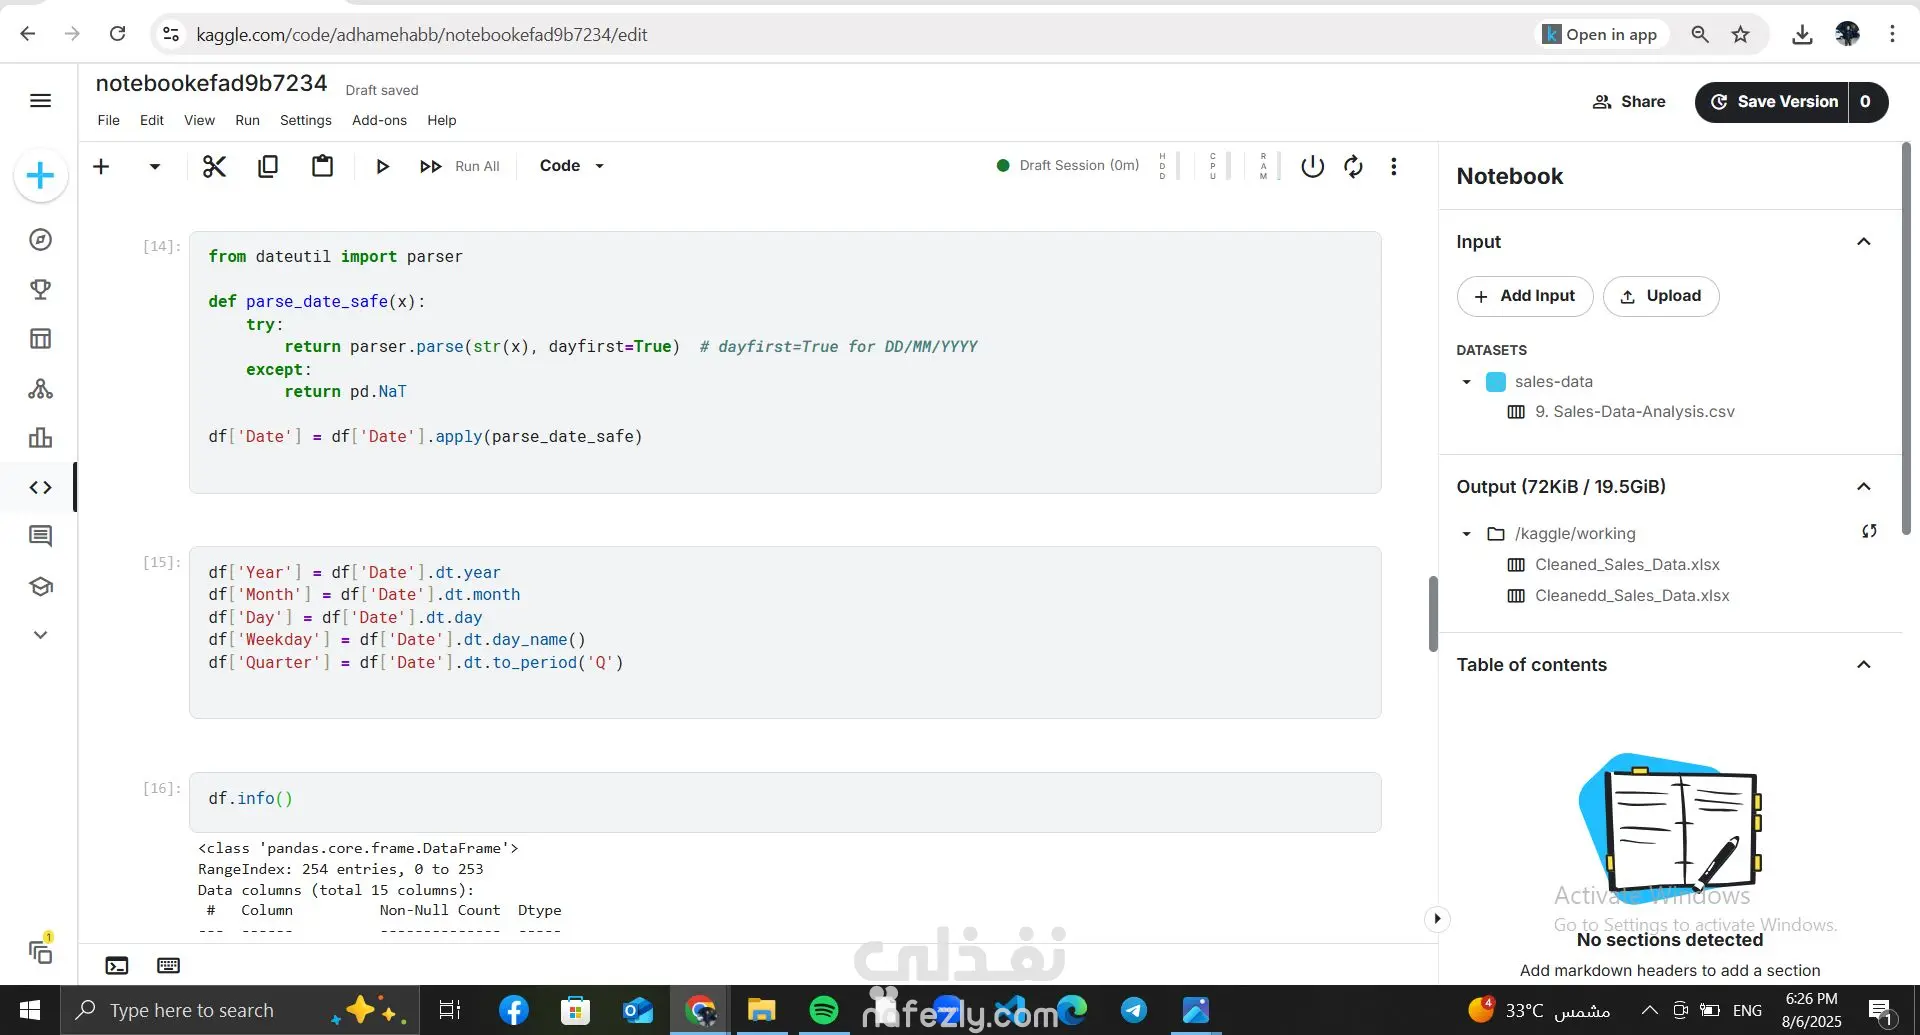Open Learn graduation cap icon in sidebar
Viewport: 1920px width, 1035px height.
[40, 586]
